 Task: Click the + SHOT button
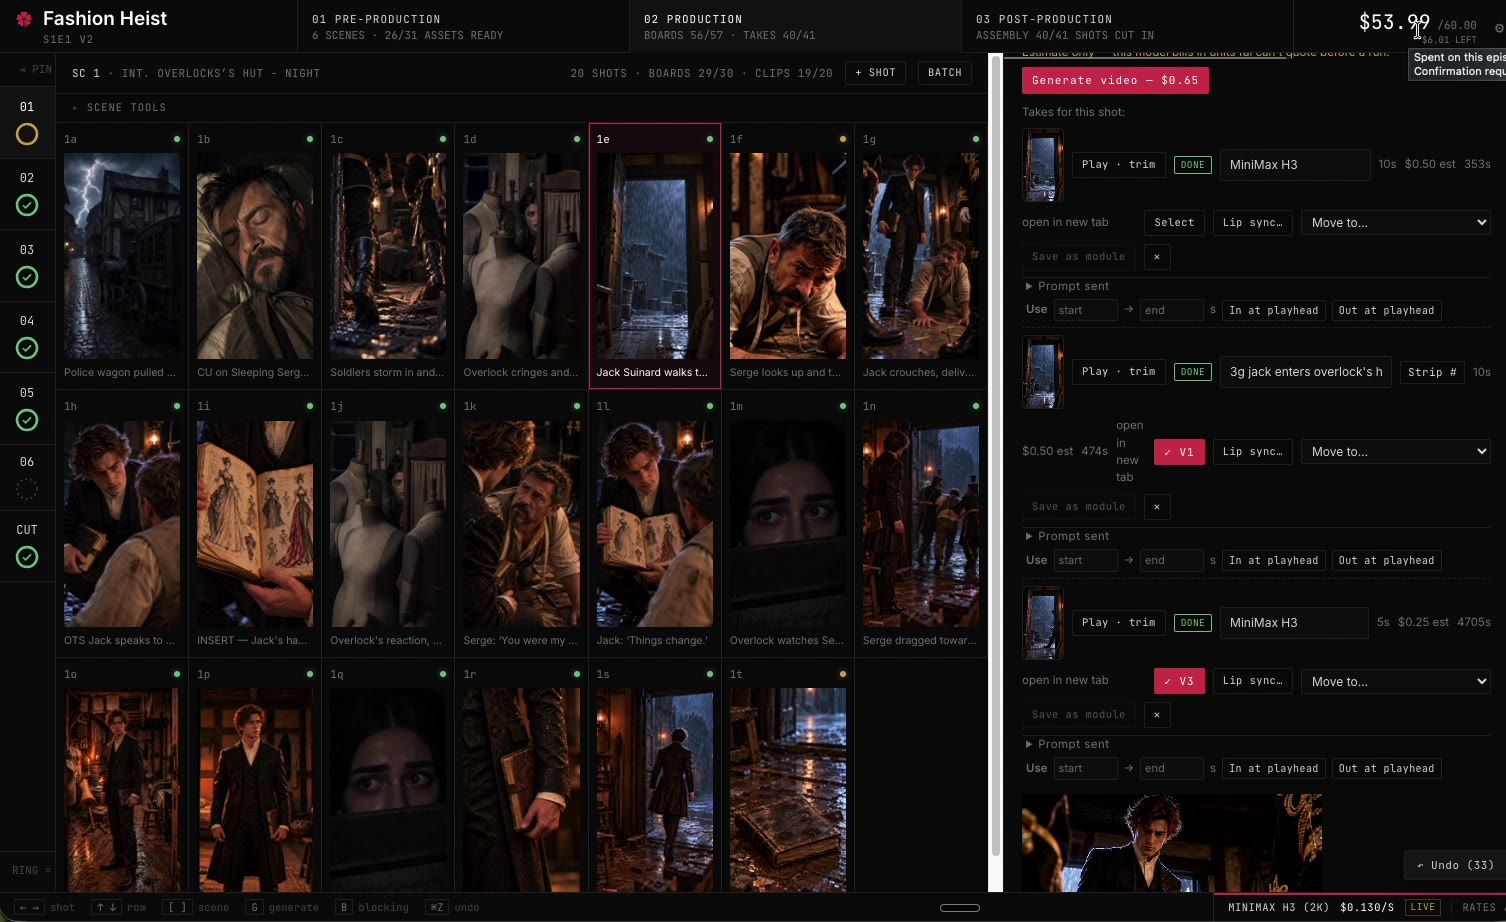(875, 73)
